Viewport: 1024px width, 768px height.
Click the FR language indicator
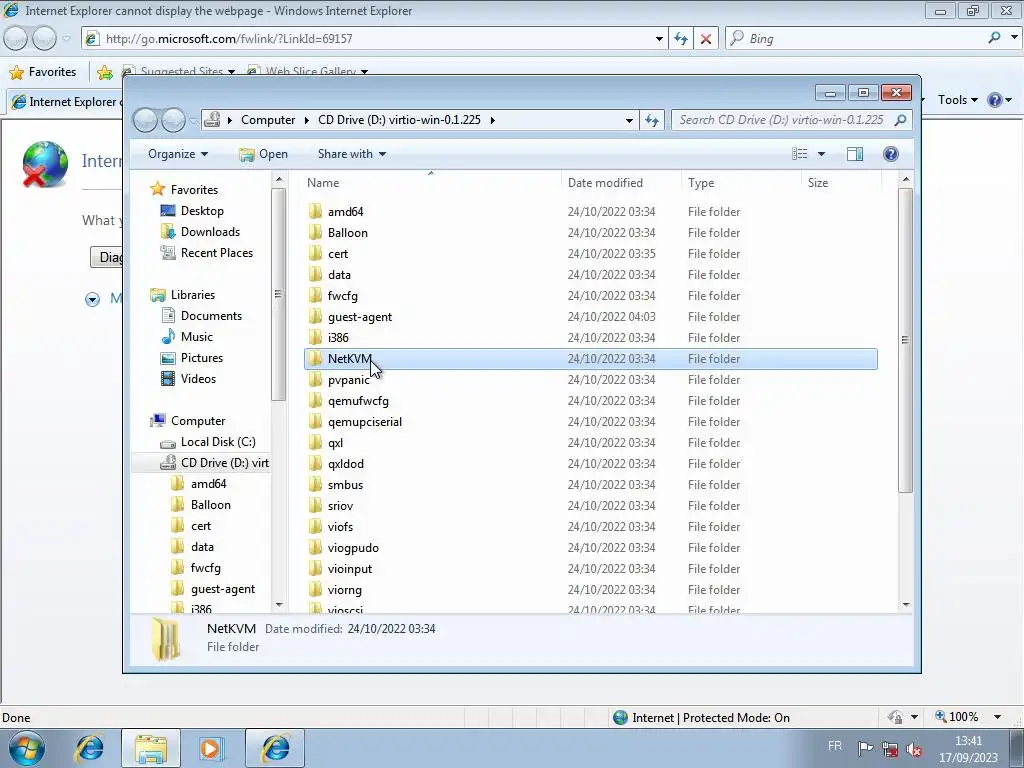coord(835,746)
